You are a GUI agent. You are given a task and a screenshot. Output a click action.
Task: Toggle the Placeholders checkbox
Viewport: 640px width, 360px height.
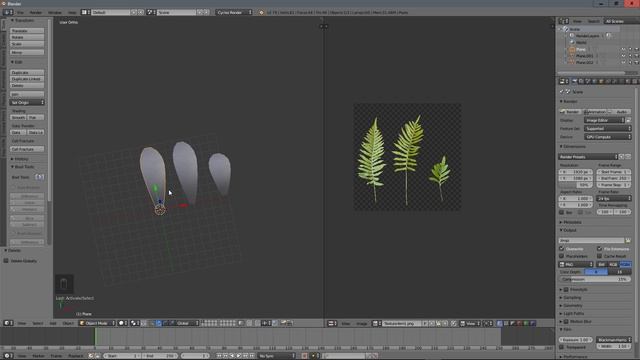click(562, 256)
